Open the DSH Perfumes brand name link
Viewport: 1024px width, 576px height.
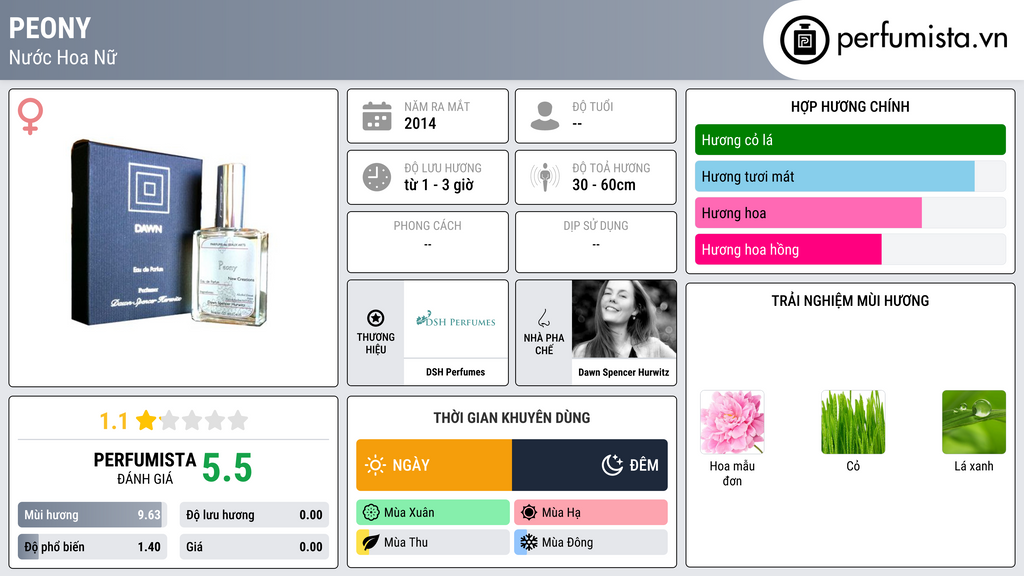point(456,372)
